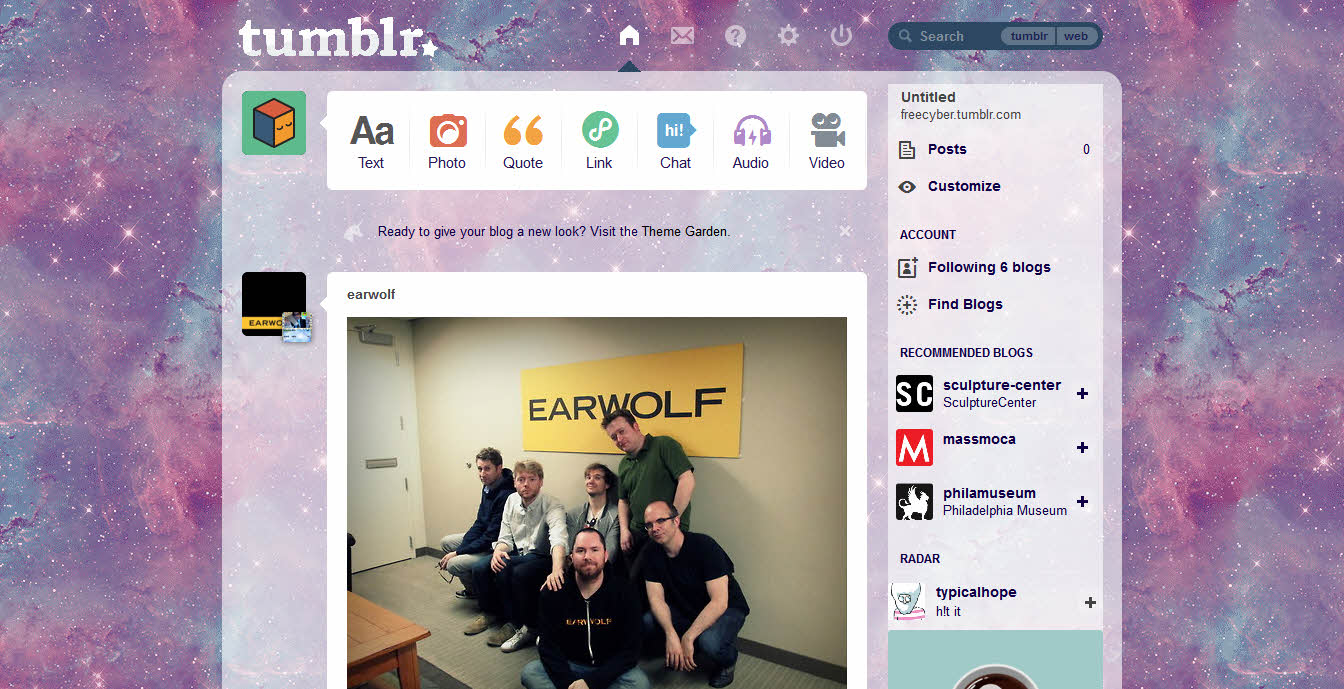The width and height of the screenshot is (1344, 689).
Task: Open the Settings gear icon
Action: tap(788, 36)
